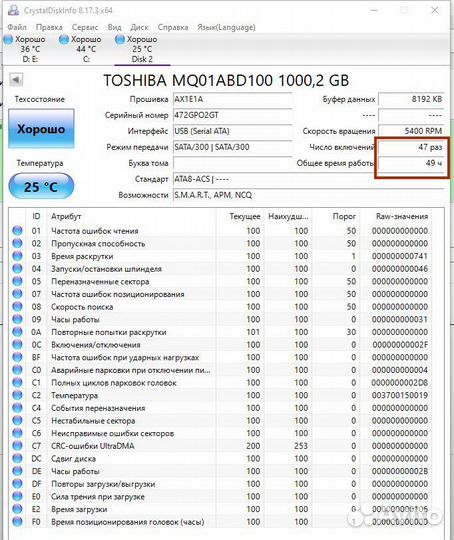
Task: Click status icon of attribute DC
Action: (x=17, y=458)
